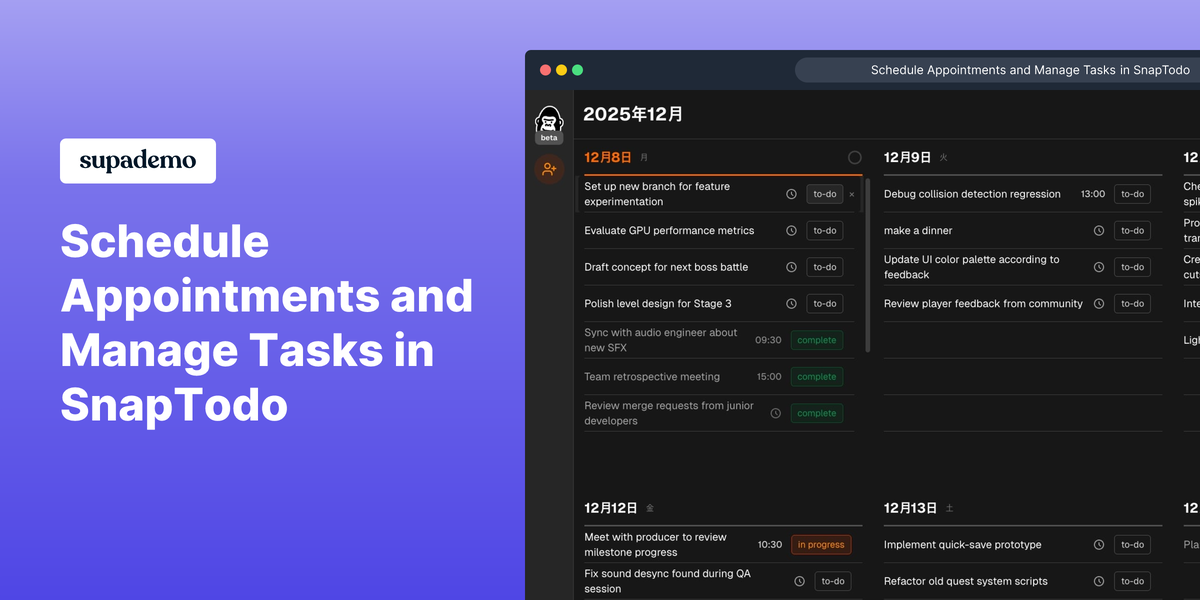Change to-do status of Set up new branch
The image size is (1200, 600).
(825, 194)
